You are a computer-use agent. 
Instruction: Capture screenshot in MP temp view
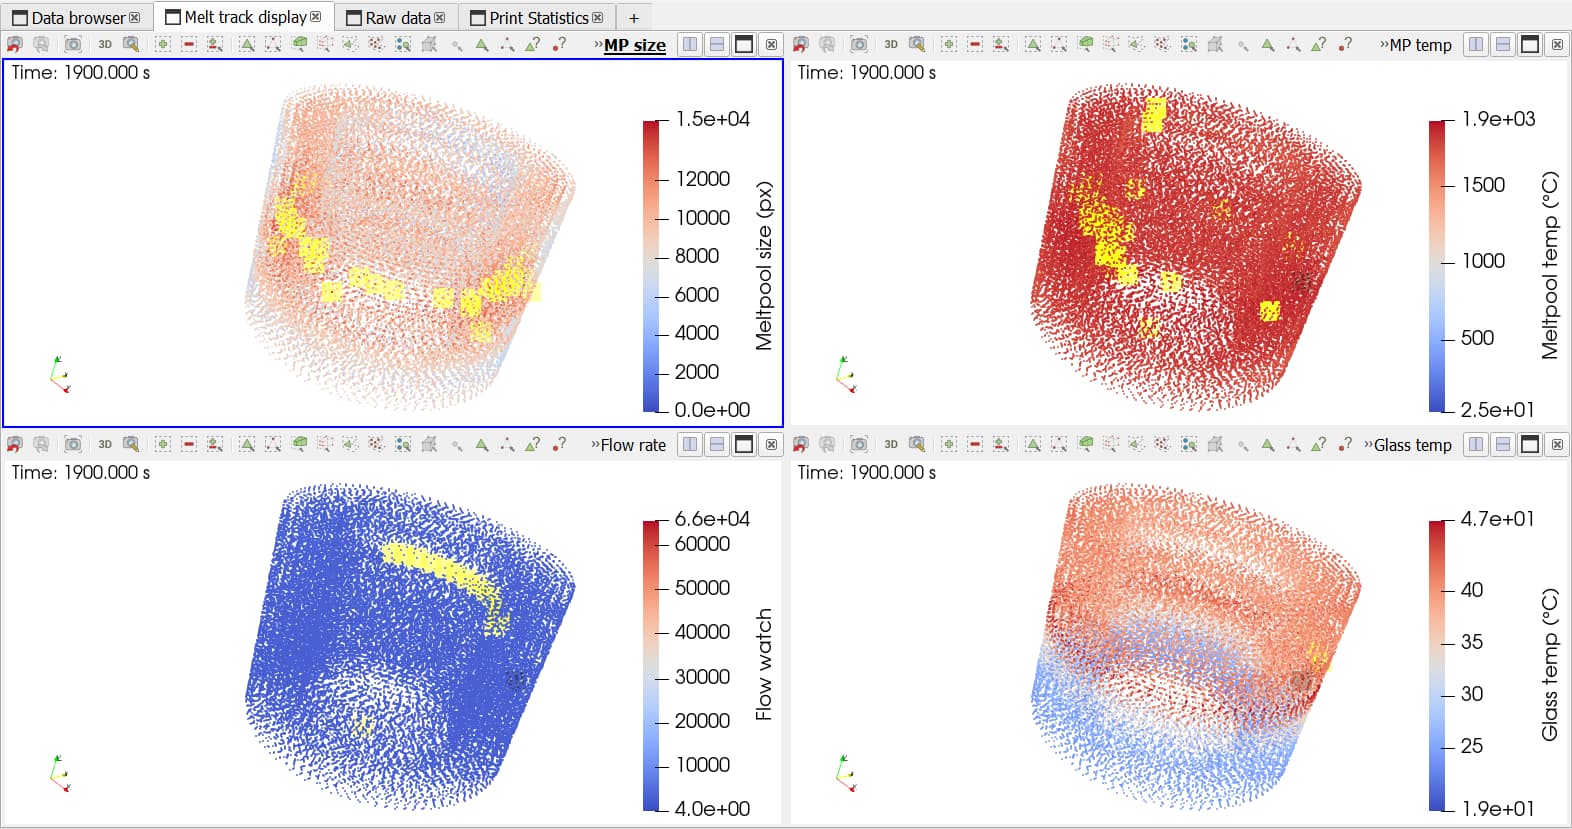(x=859, y=44)
